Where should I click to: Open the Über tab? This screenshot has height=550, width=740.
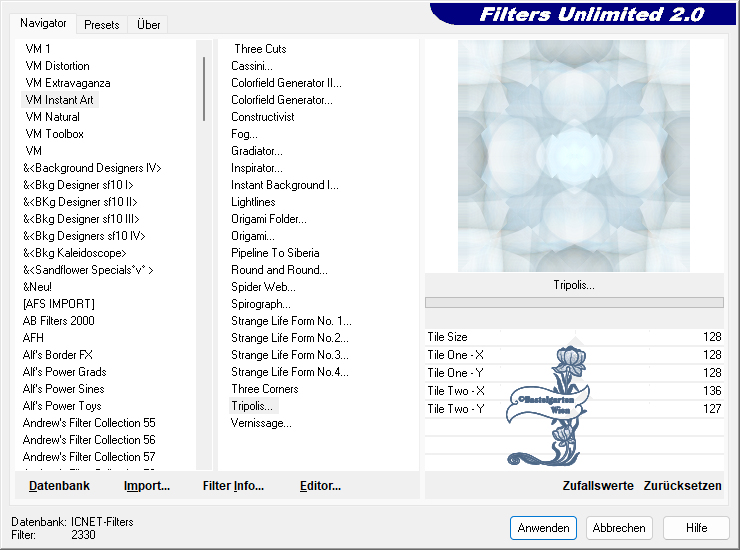[x=148, y=25]
